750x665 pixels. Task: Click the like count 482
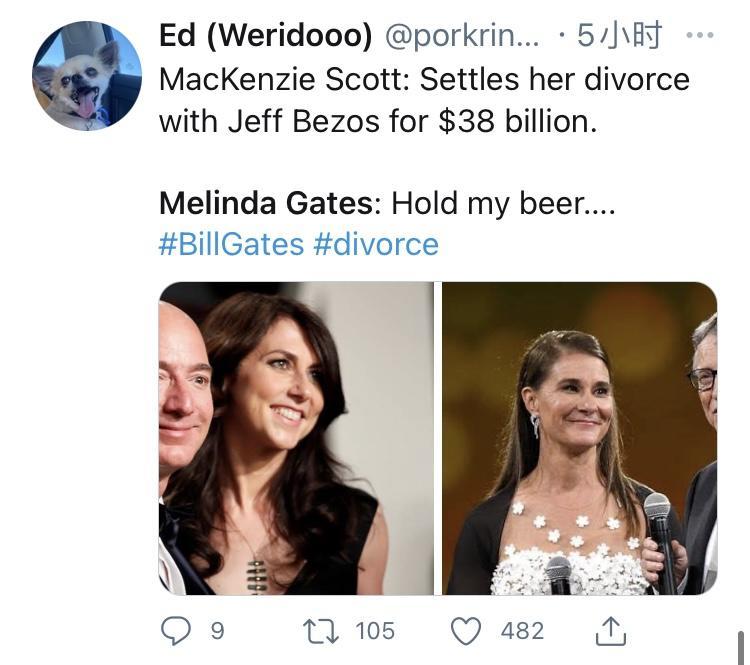point(522,631)
